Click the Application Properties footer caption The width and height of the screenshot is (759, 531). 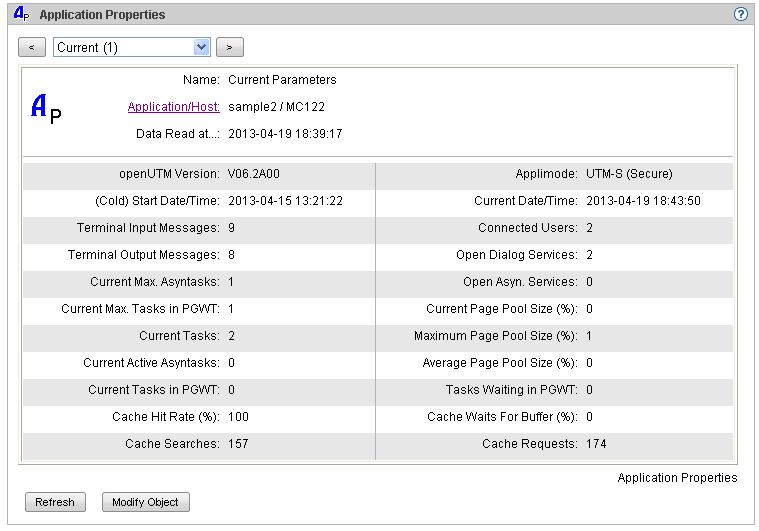(x=677, y=478)
